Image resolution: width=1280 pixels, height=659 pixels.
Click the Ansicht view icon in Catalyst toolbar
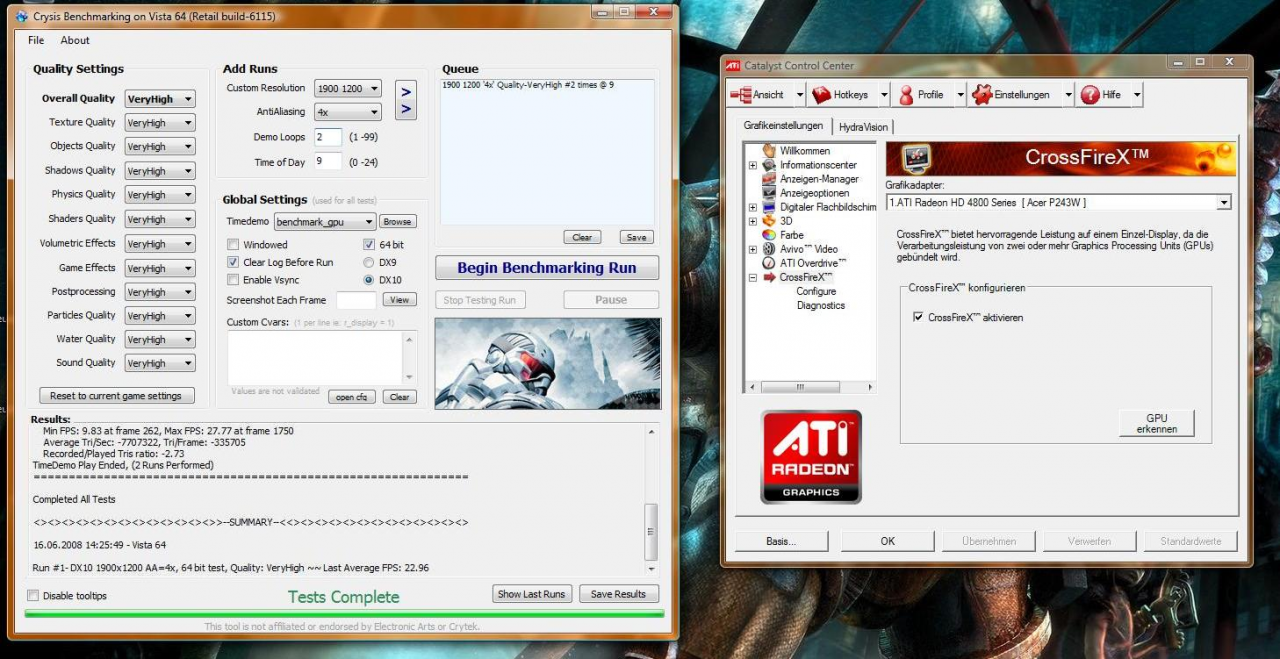[x=741, y=95]
